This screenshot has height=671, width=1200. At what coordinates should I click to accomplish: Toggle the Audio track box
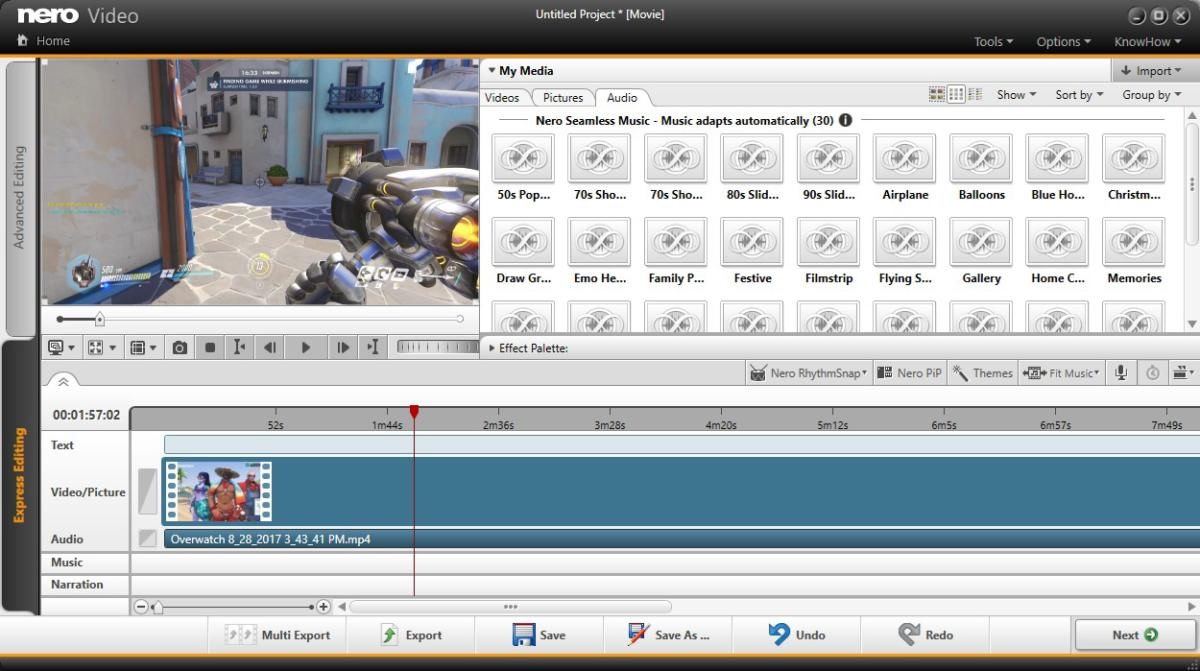[148, 538]
